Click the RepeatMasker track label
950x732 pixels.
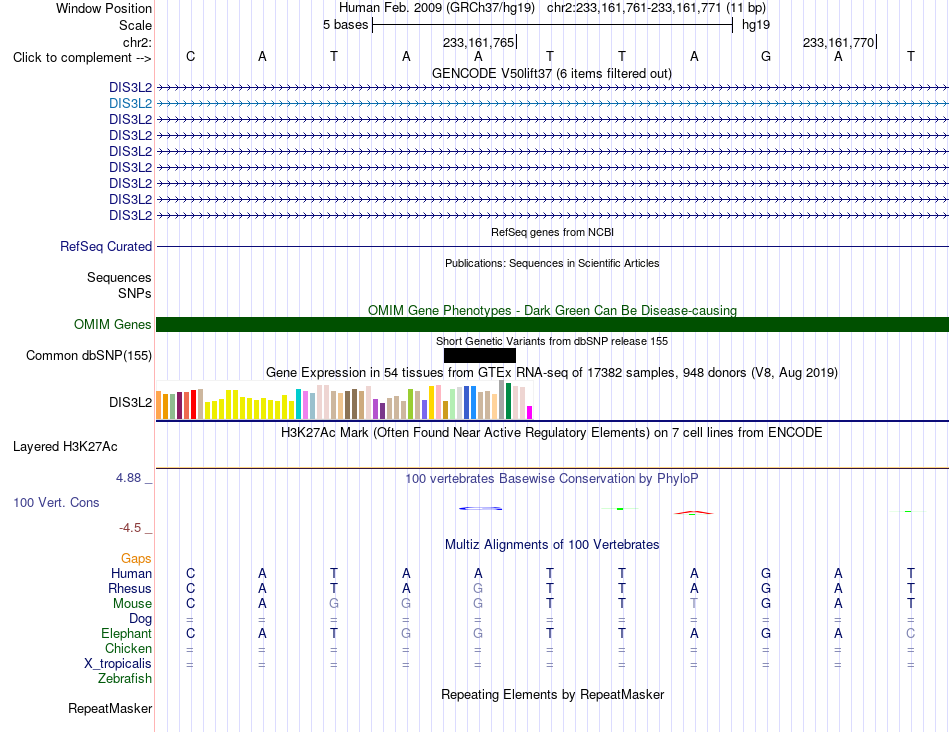coord(110,708)
